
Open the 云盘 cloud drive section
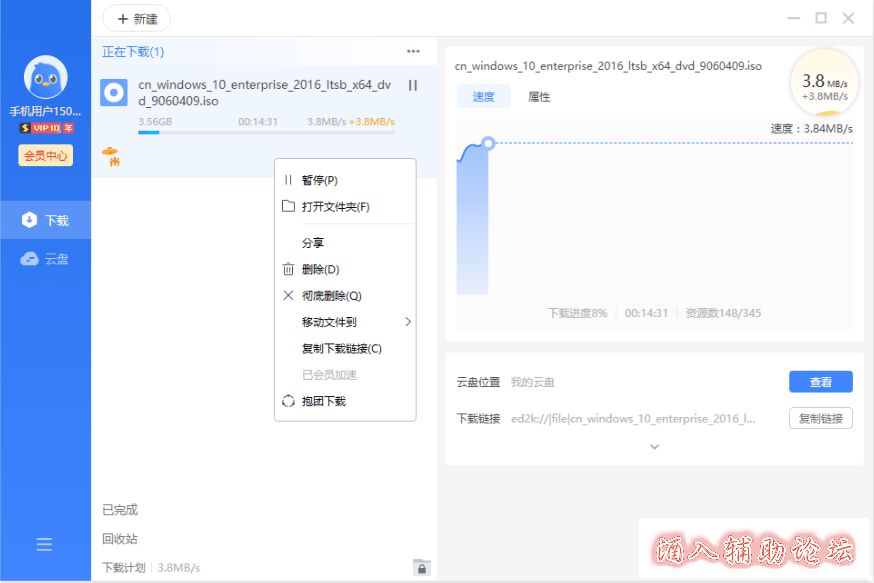[45, 259]
